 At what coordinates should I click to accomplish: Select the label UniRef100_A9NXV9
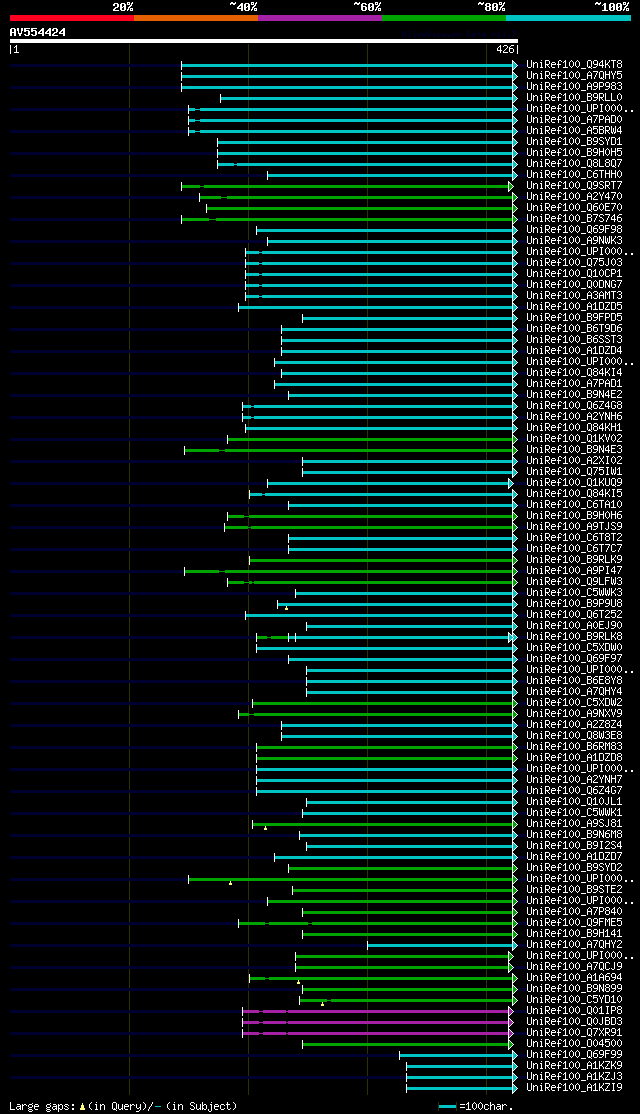click(574, 714)
